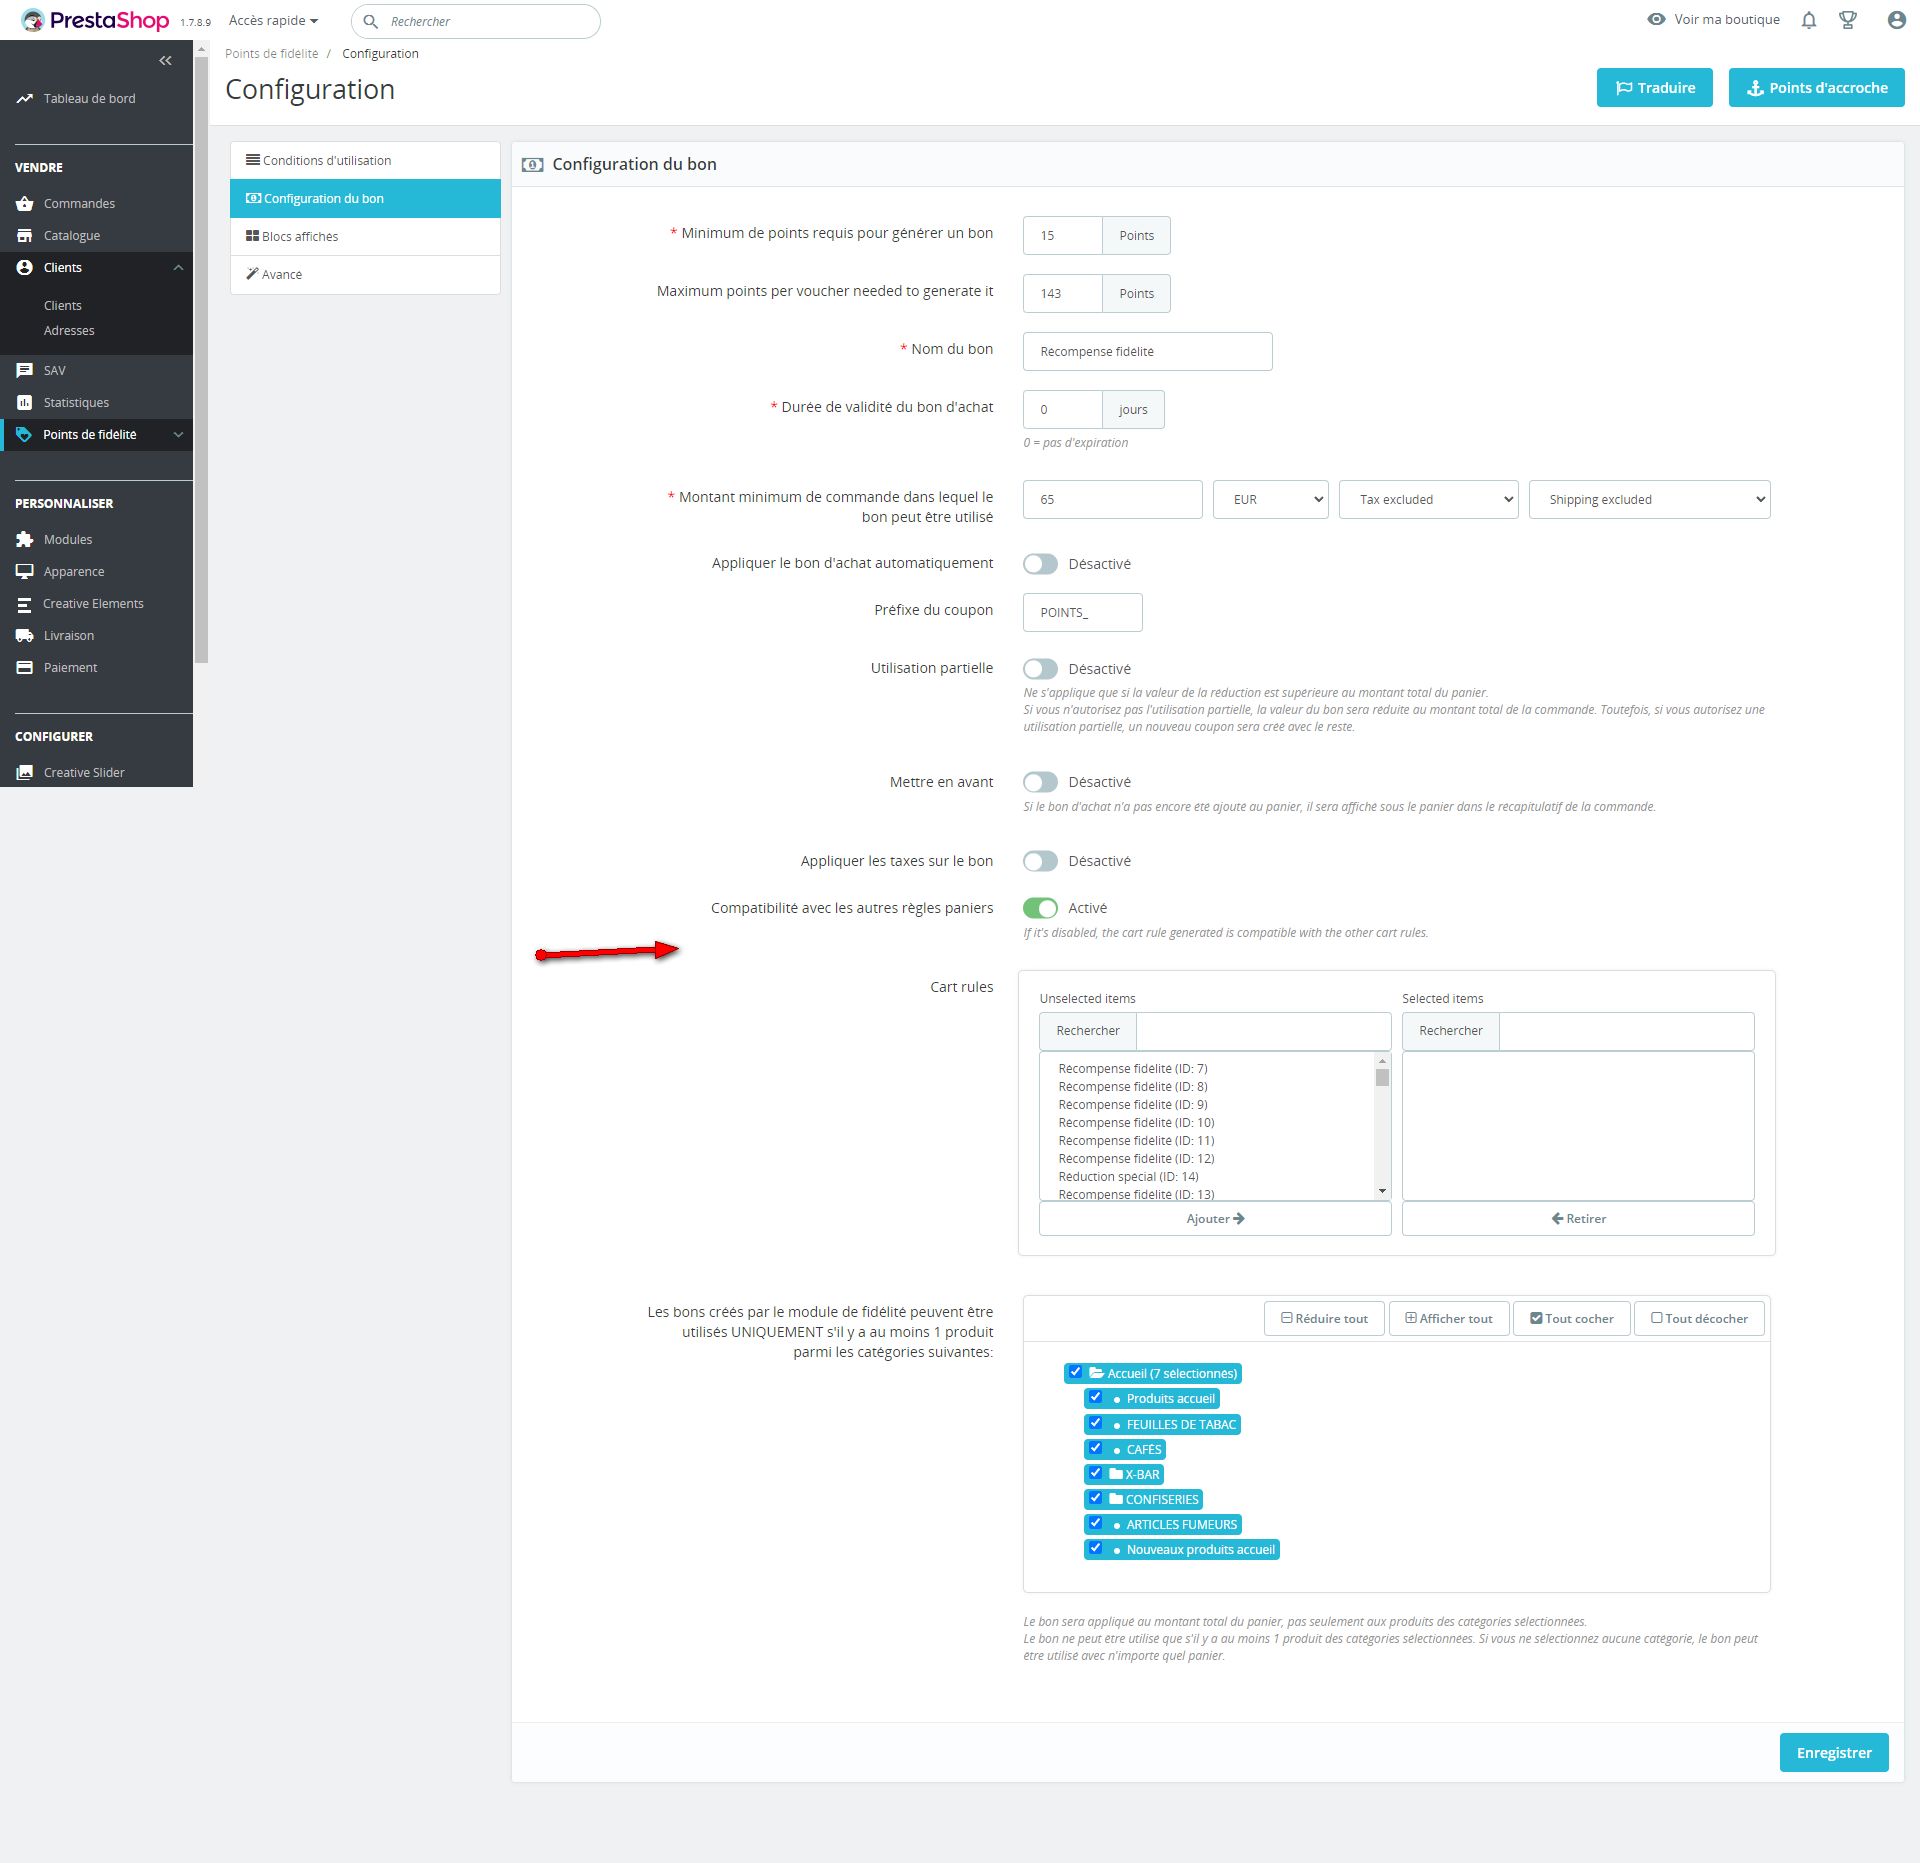
Task: Click the Commandes basket icon
Action: [x=25, y=204]
